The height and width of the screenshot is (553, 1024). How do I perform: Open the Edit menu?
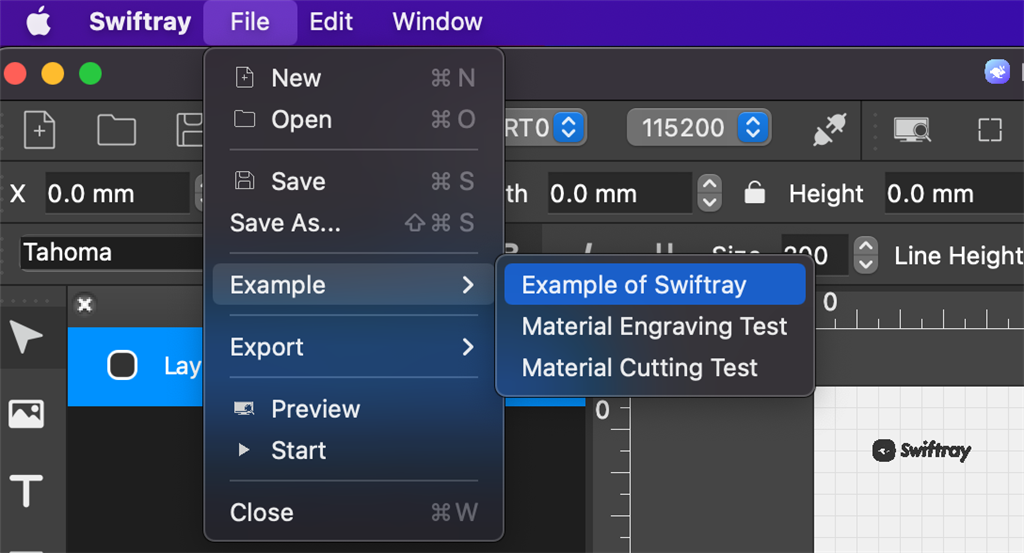[x=330, y=21]
